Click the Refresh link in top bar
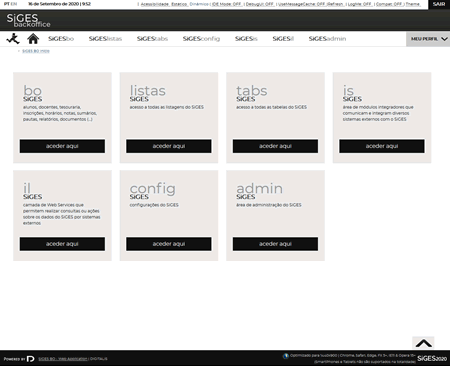The width and height of the screenshot is (450, 366). point(335,4)
